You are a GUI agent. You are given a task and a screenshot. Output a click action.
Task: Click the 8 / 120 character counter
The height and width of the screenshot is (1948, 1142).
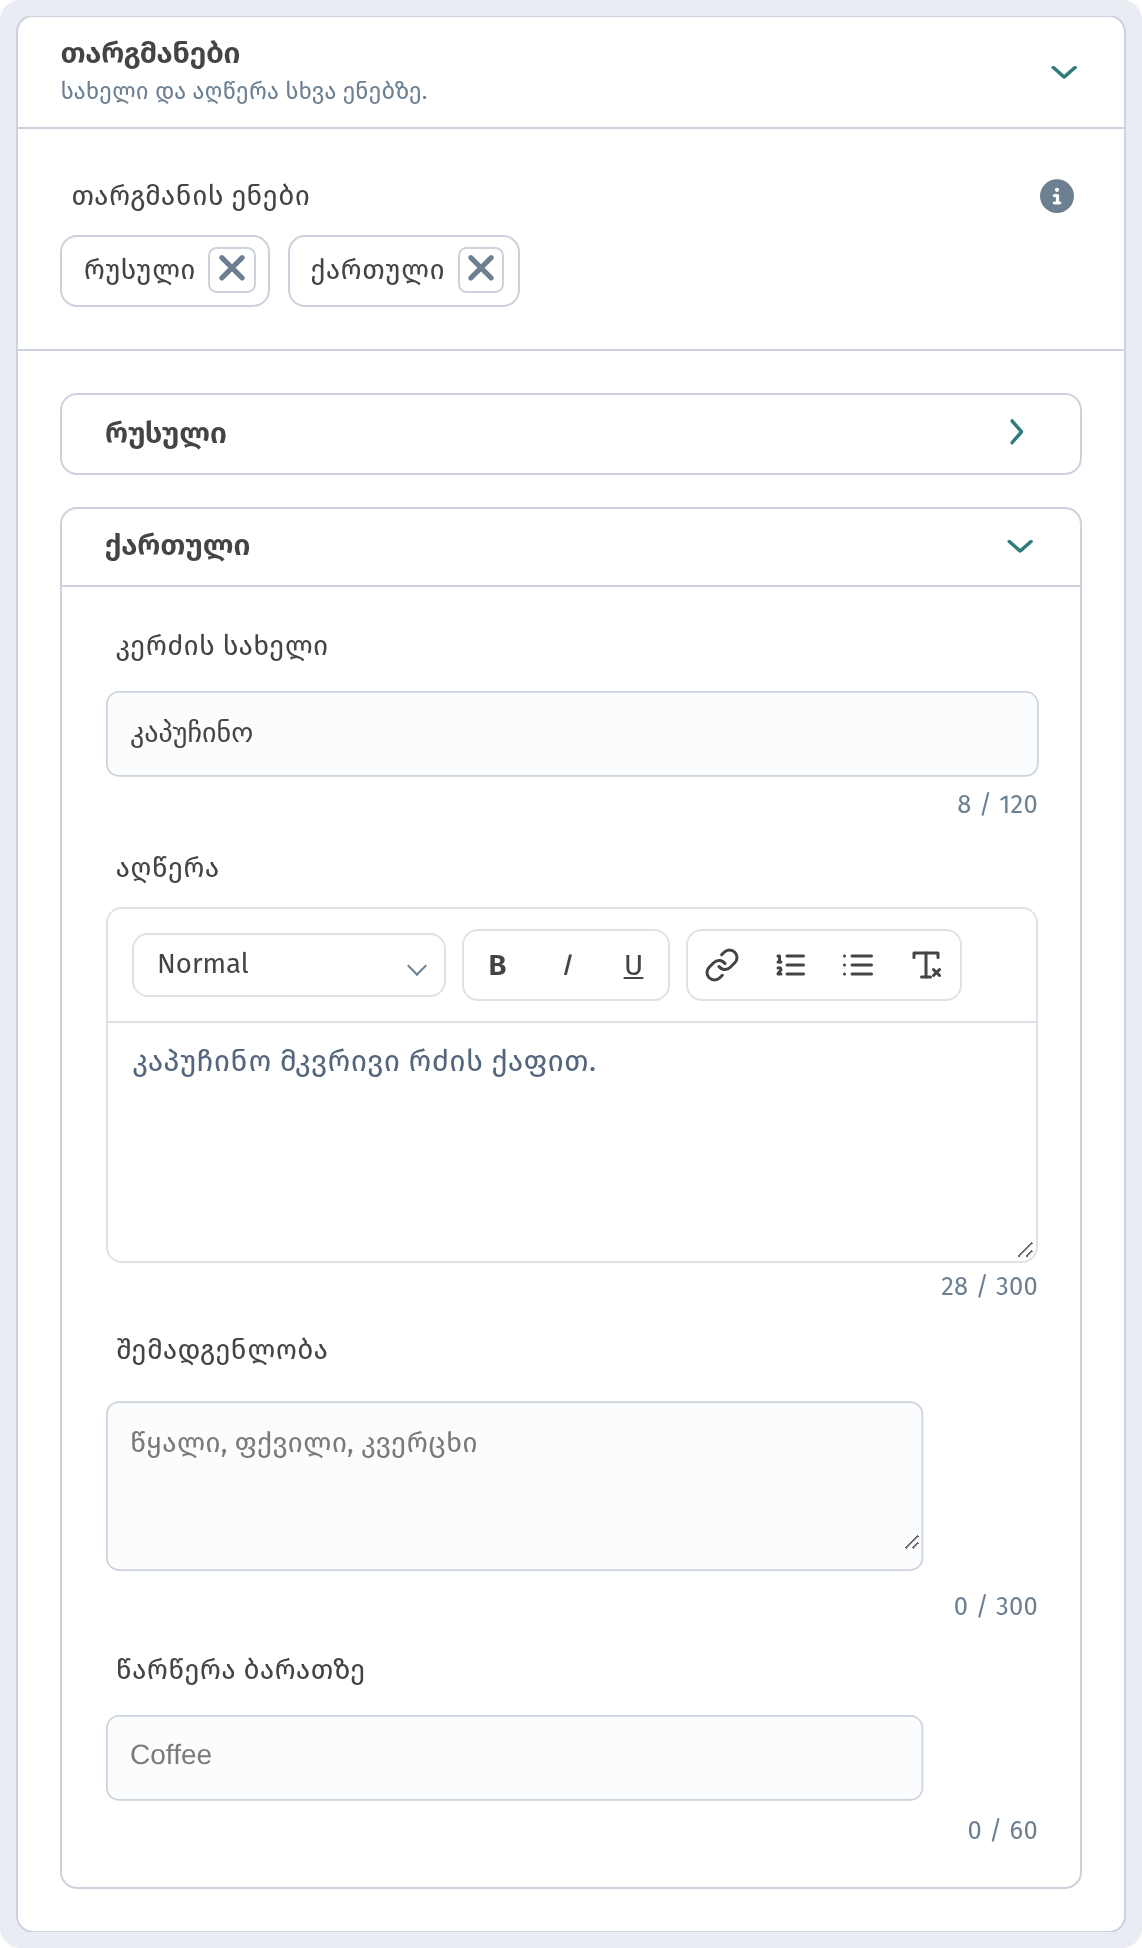[x=997, y=805]
